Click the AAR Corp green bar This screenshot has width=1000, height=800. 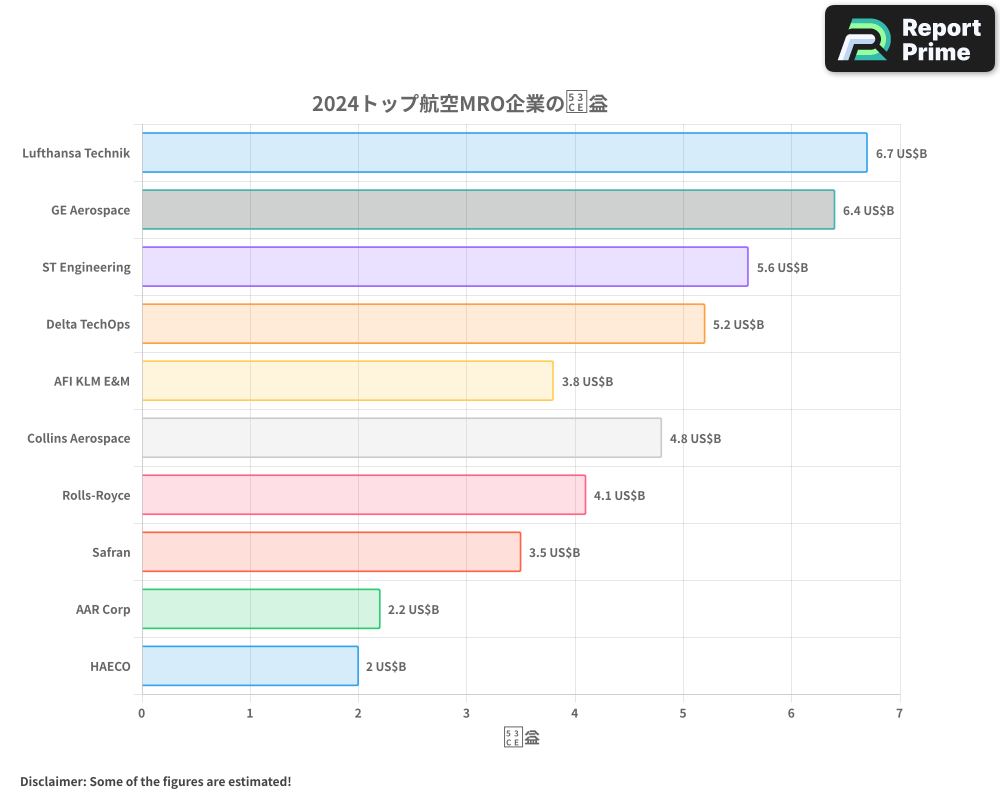coord(260,609)
